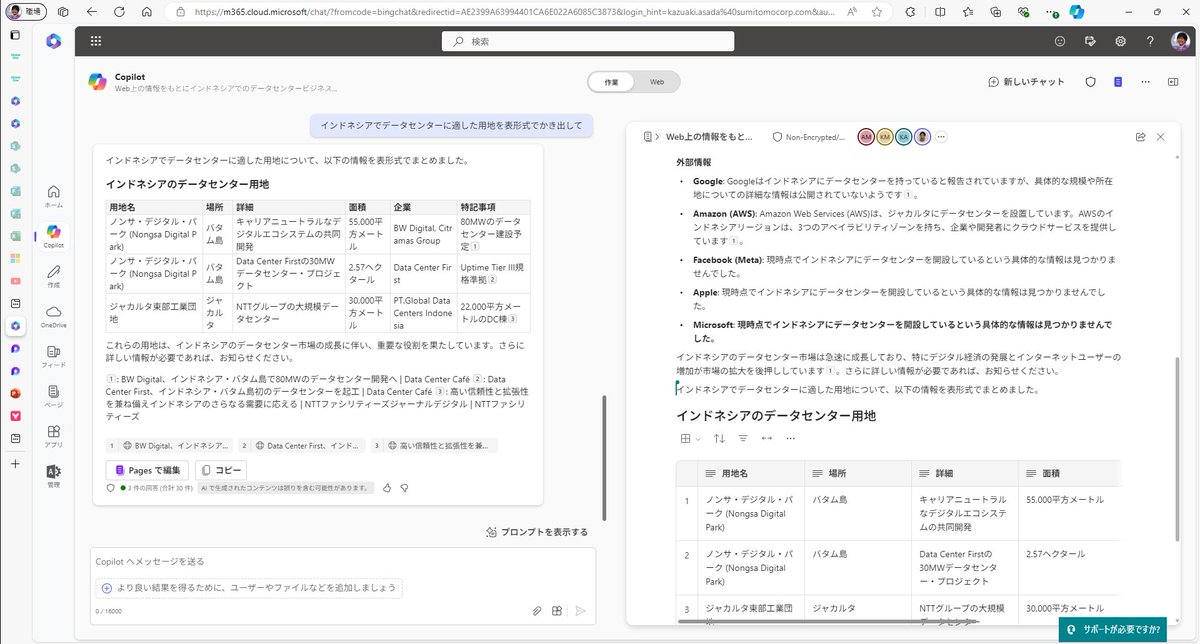1200x644 pixels.
Task: Attach a file with the paperclip icon
Action: pyautogui.click(x=536, y=610)
